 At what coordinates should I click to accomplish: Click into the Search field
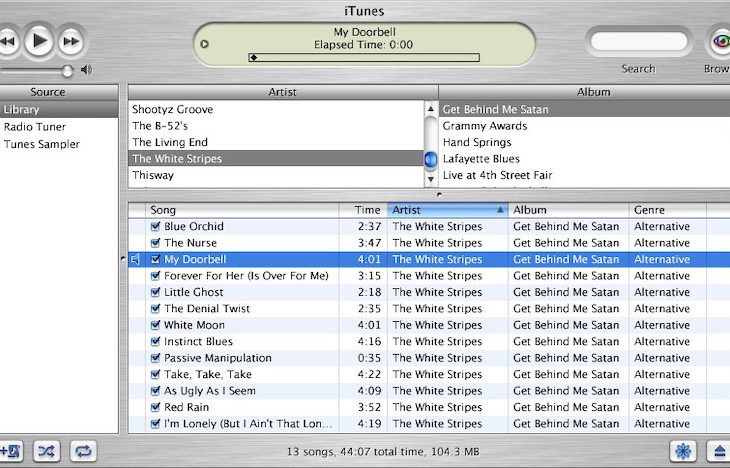pyautogui.click(x=639, y=41)
